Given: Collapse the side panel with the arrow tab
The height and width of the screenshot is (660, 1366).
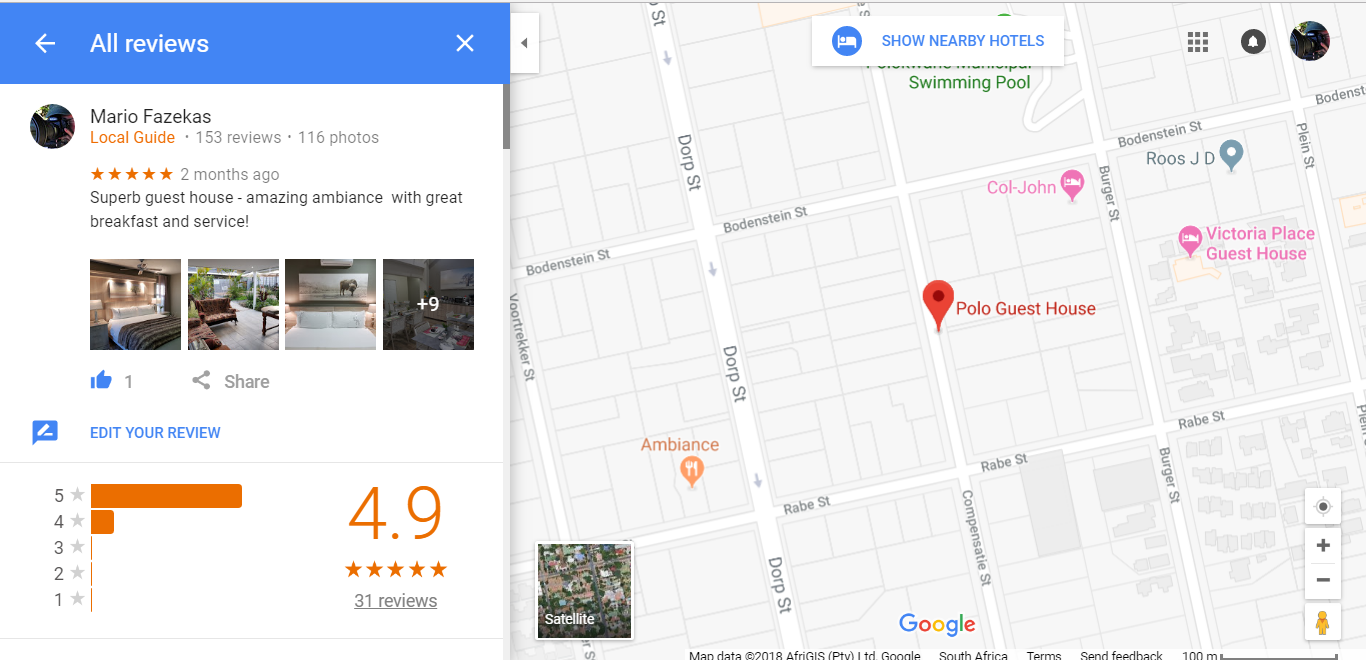Looking at the screenshot, I should 524,43.
